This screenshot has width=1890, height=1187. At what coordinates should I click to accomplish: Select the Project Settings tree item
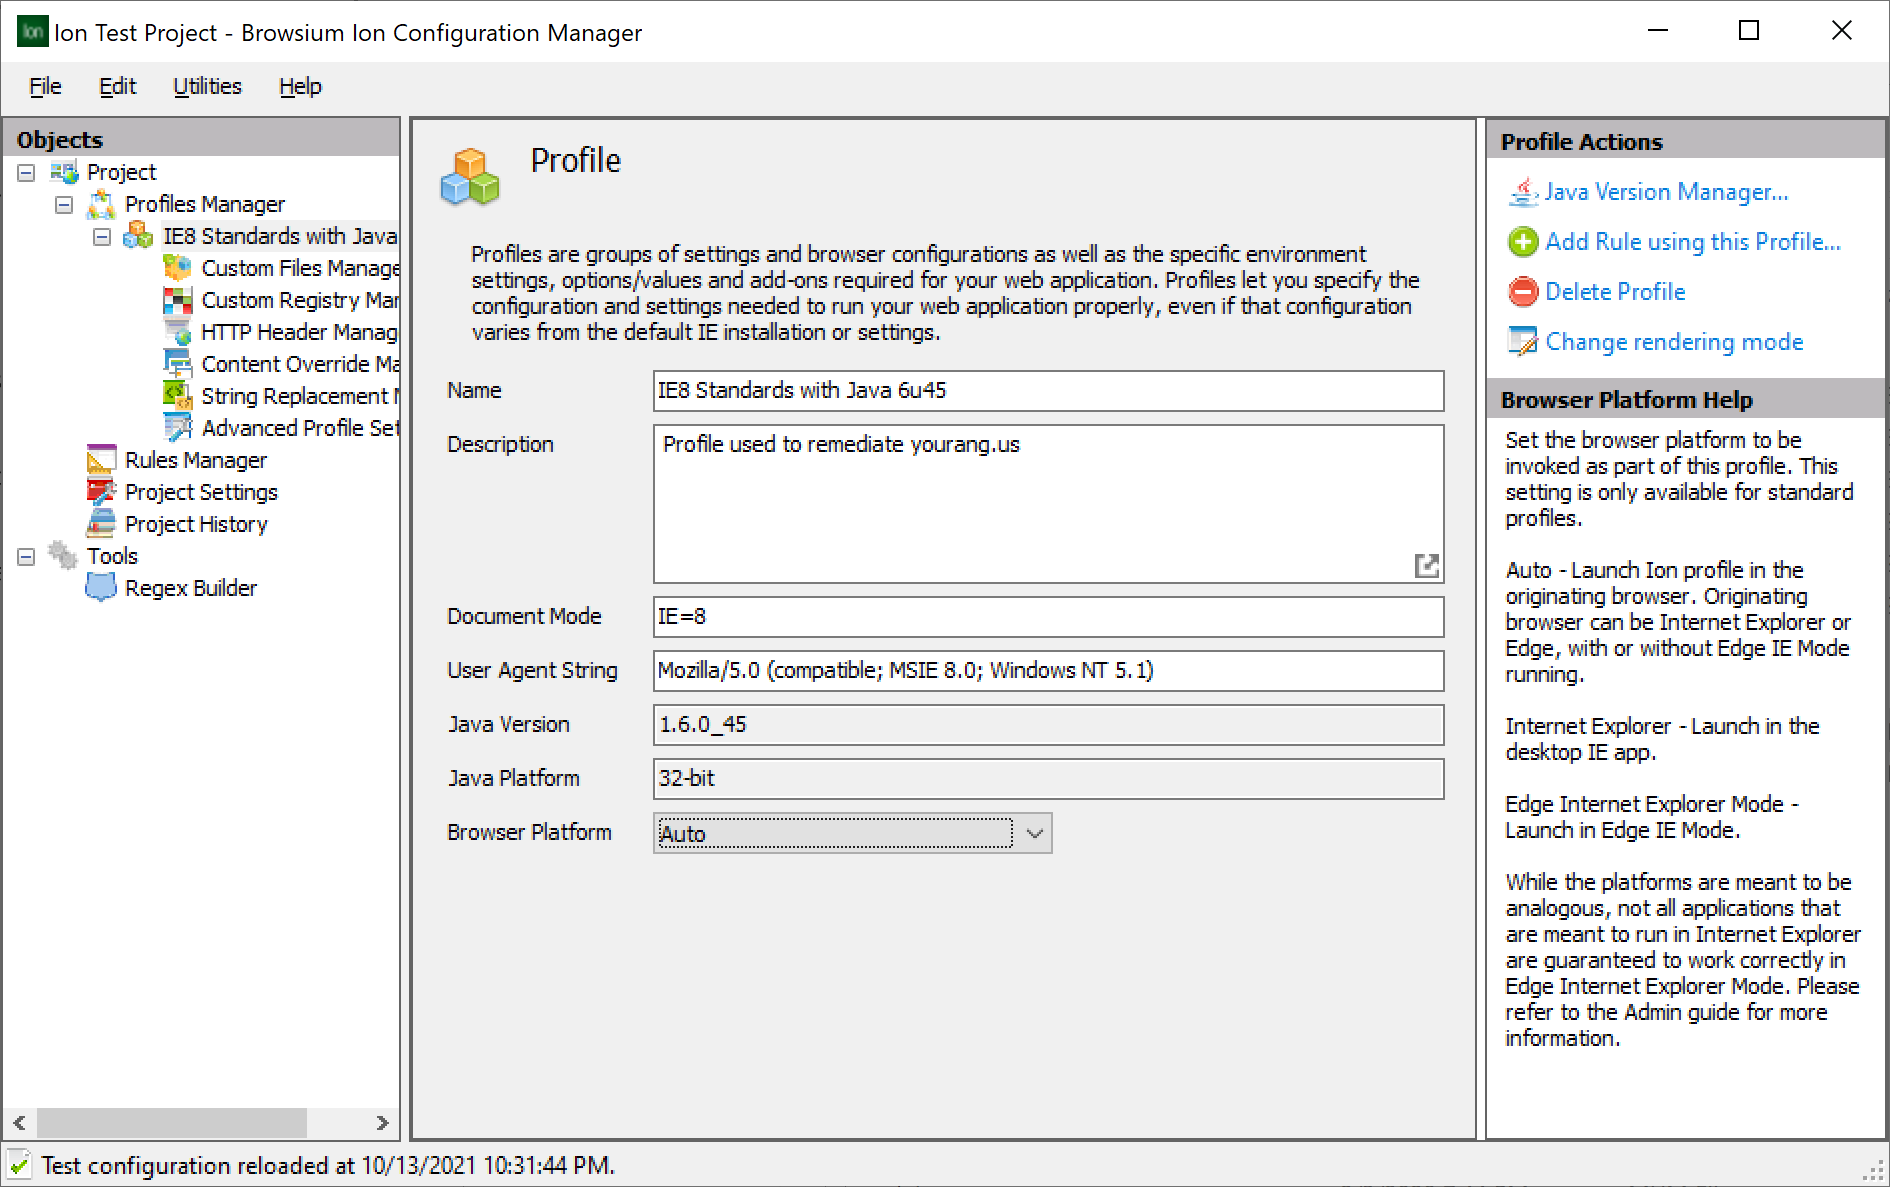point(201,491)
